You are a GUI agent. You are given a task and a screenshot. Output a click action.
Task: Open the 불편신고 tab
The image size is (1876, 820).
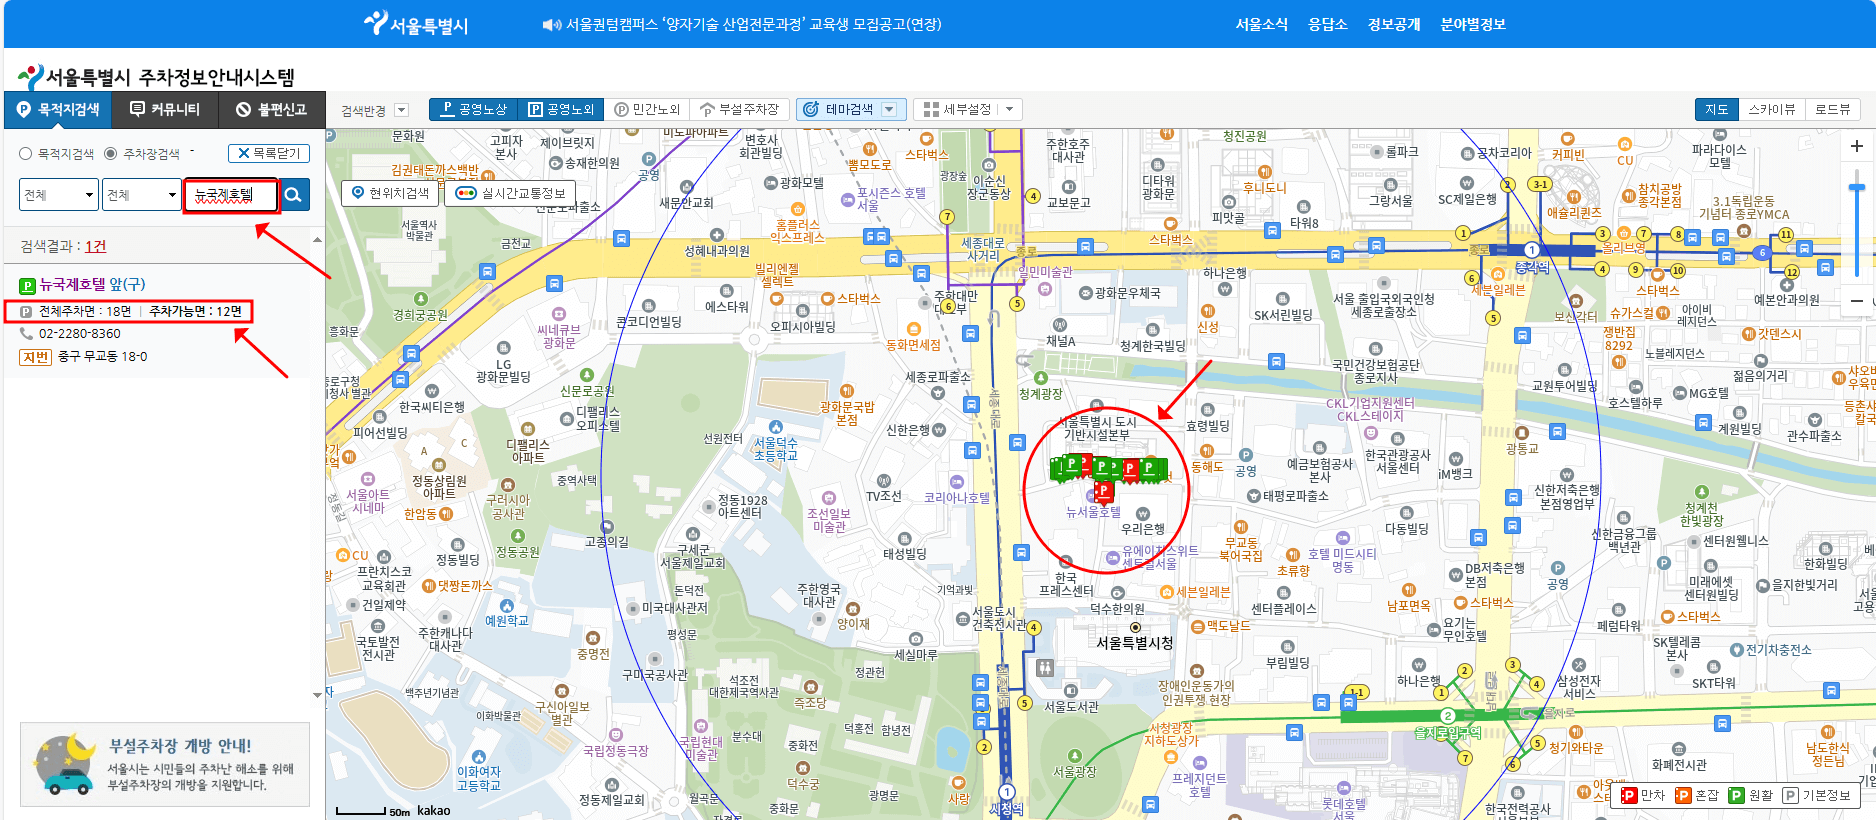pos(271,109)
